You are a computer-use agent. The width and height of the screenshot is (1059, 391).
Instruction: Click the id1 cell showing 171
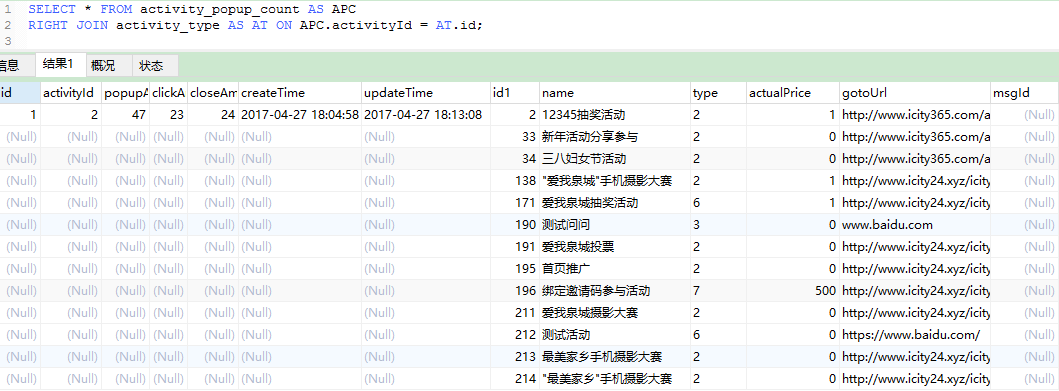pos(515,203)
